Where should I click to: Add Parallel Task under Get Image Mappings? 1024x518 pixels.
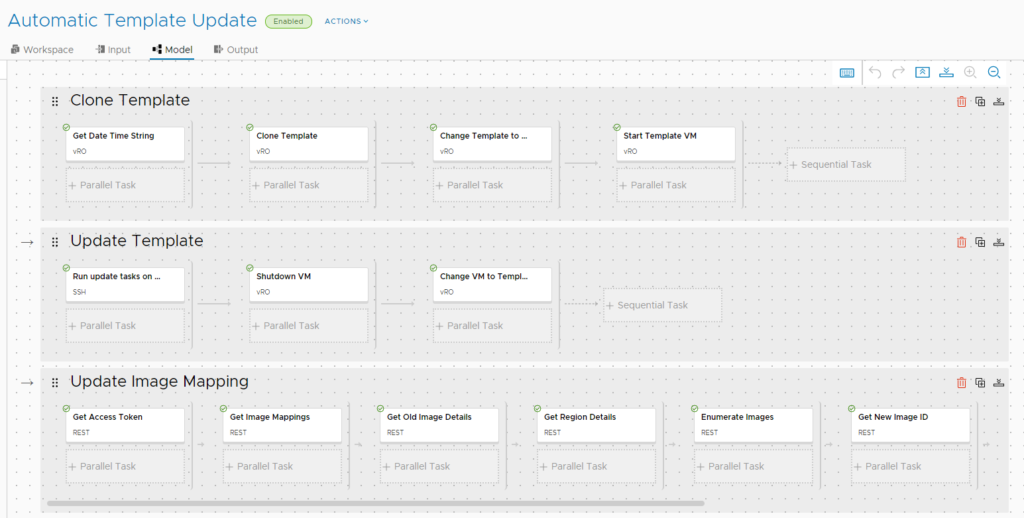282,466
